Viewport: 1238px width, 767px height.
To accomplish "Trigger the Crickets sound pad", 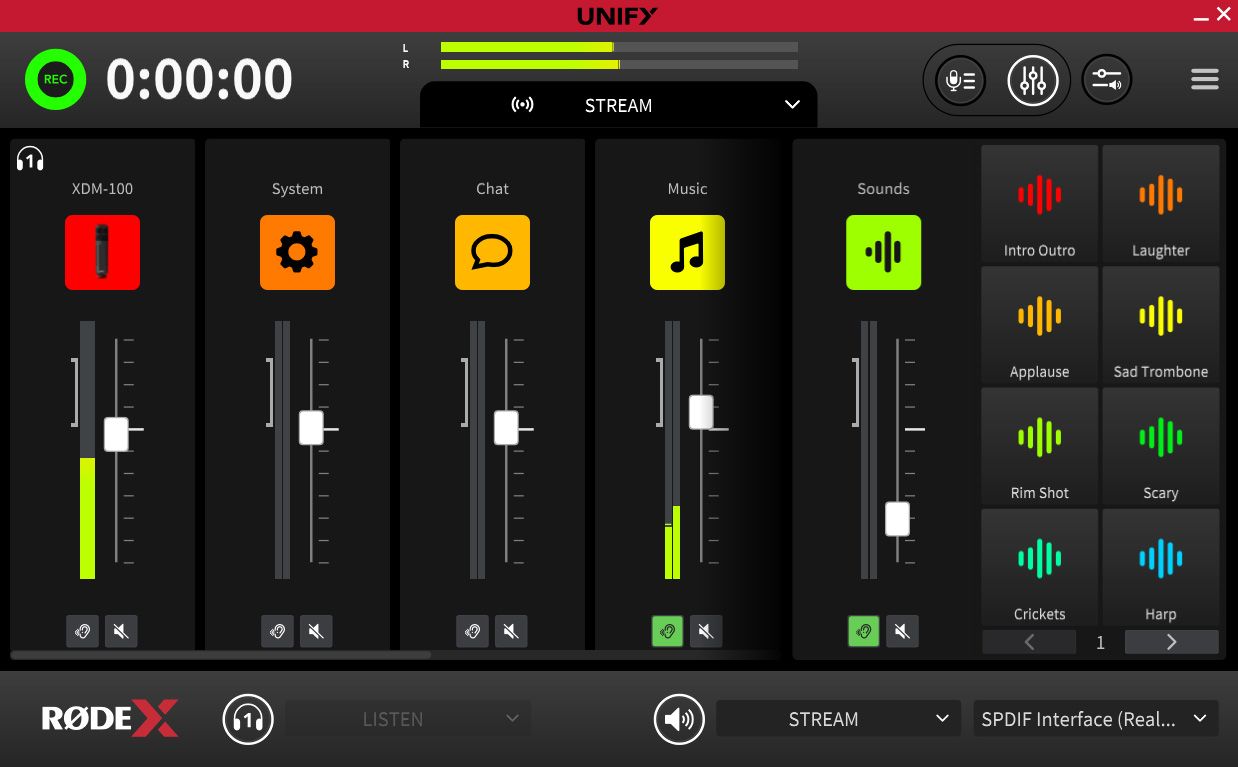I will coord(1040,567).
